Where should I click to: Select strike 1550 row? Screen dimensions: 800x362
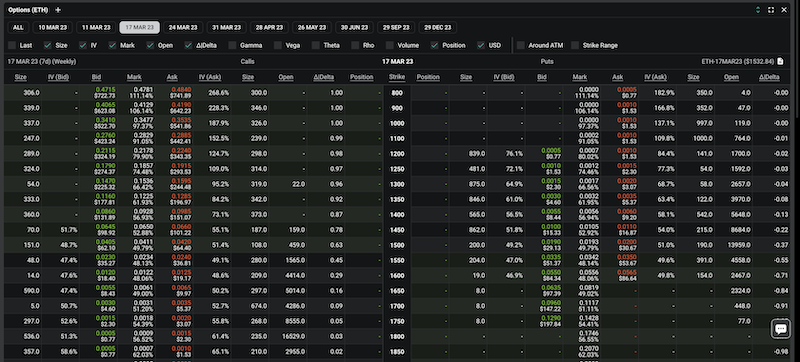pyautogui.click(x=396, y=260)
